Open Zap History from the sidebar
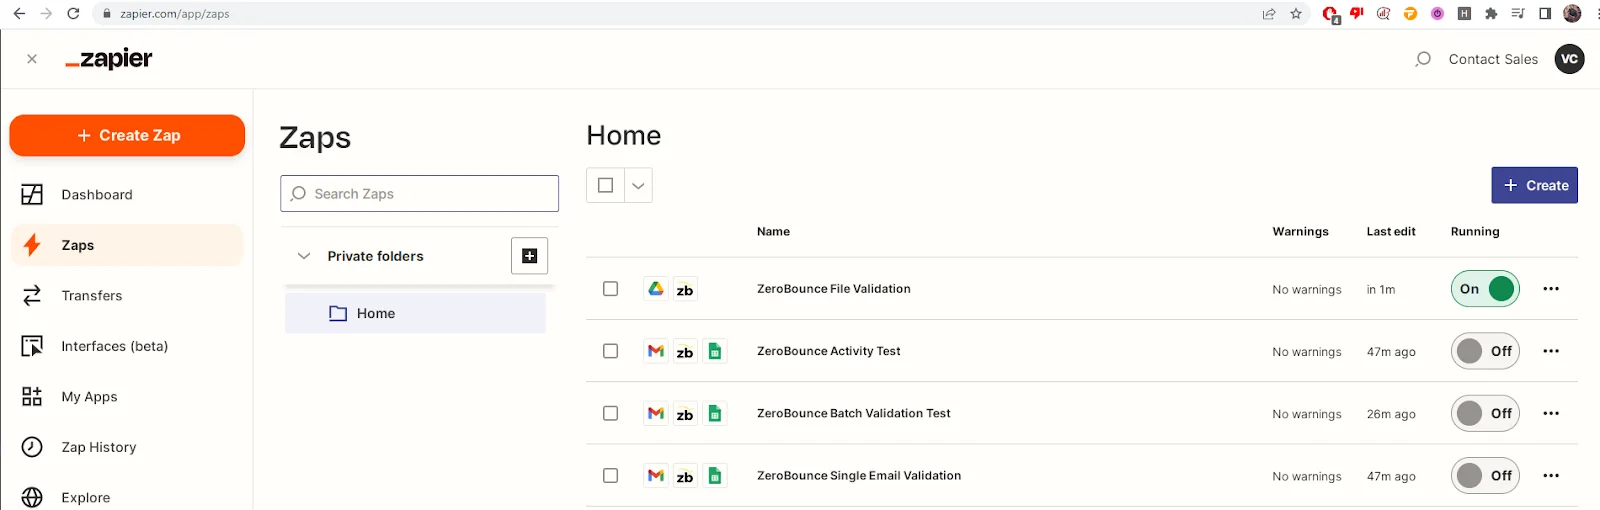Image resolution: width=1600 pixels, height=510 pixels. coord(98,447)
